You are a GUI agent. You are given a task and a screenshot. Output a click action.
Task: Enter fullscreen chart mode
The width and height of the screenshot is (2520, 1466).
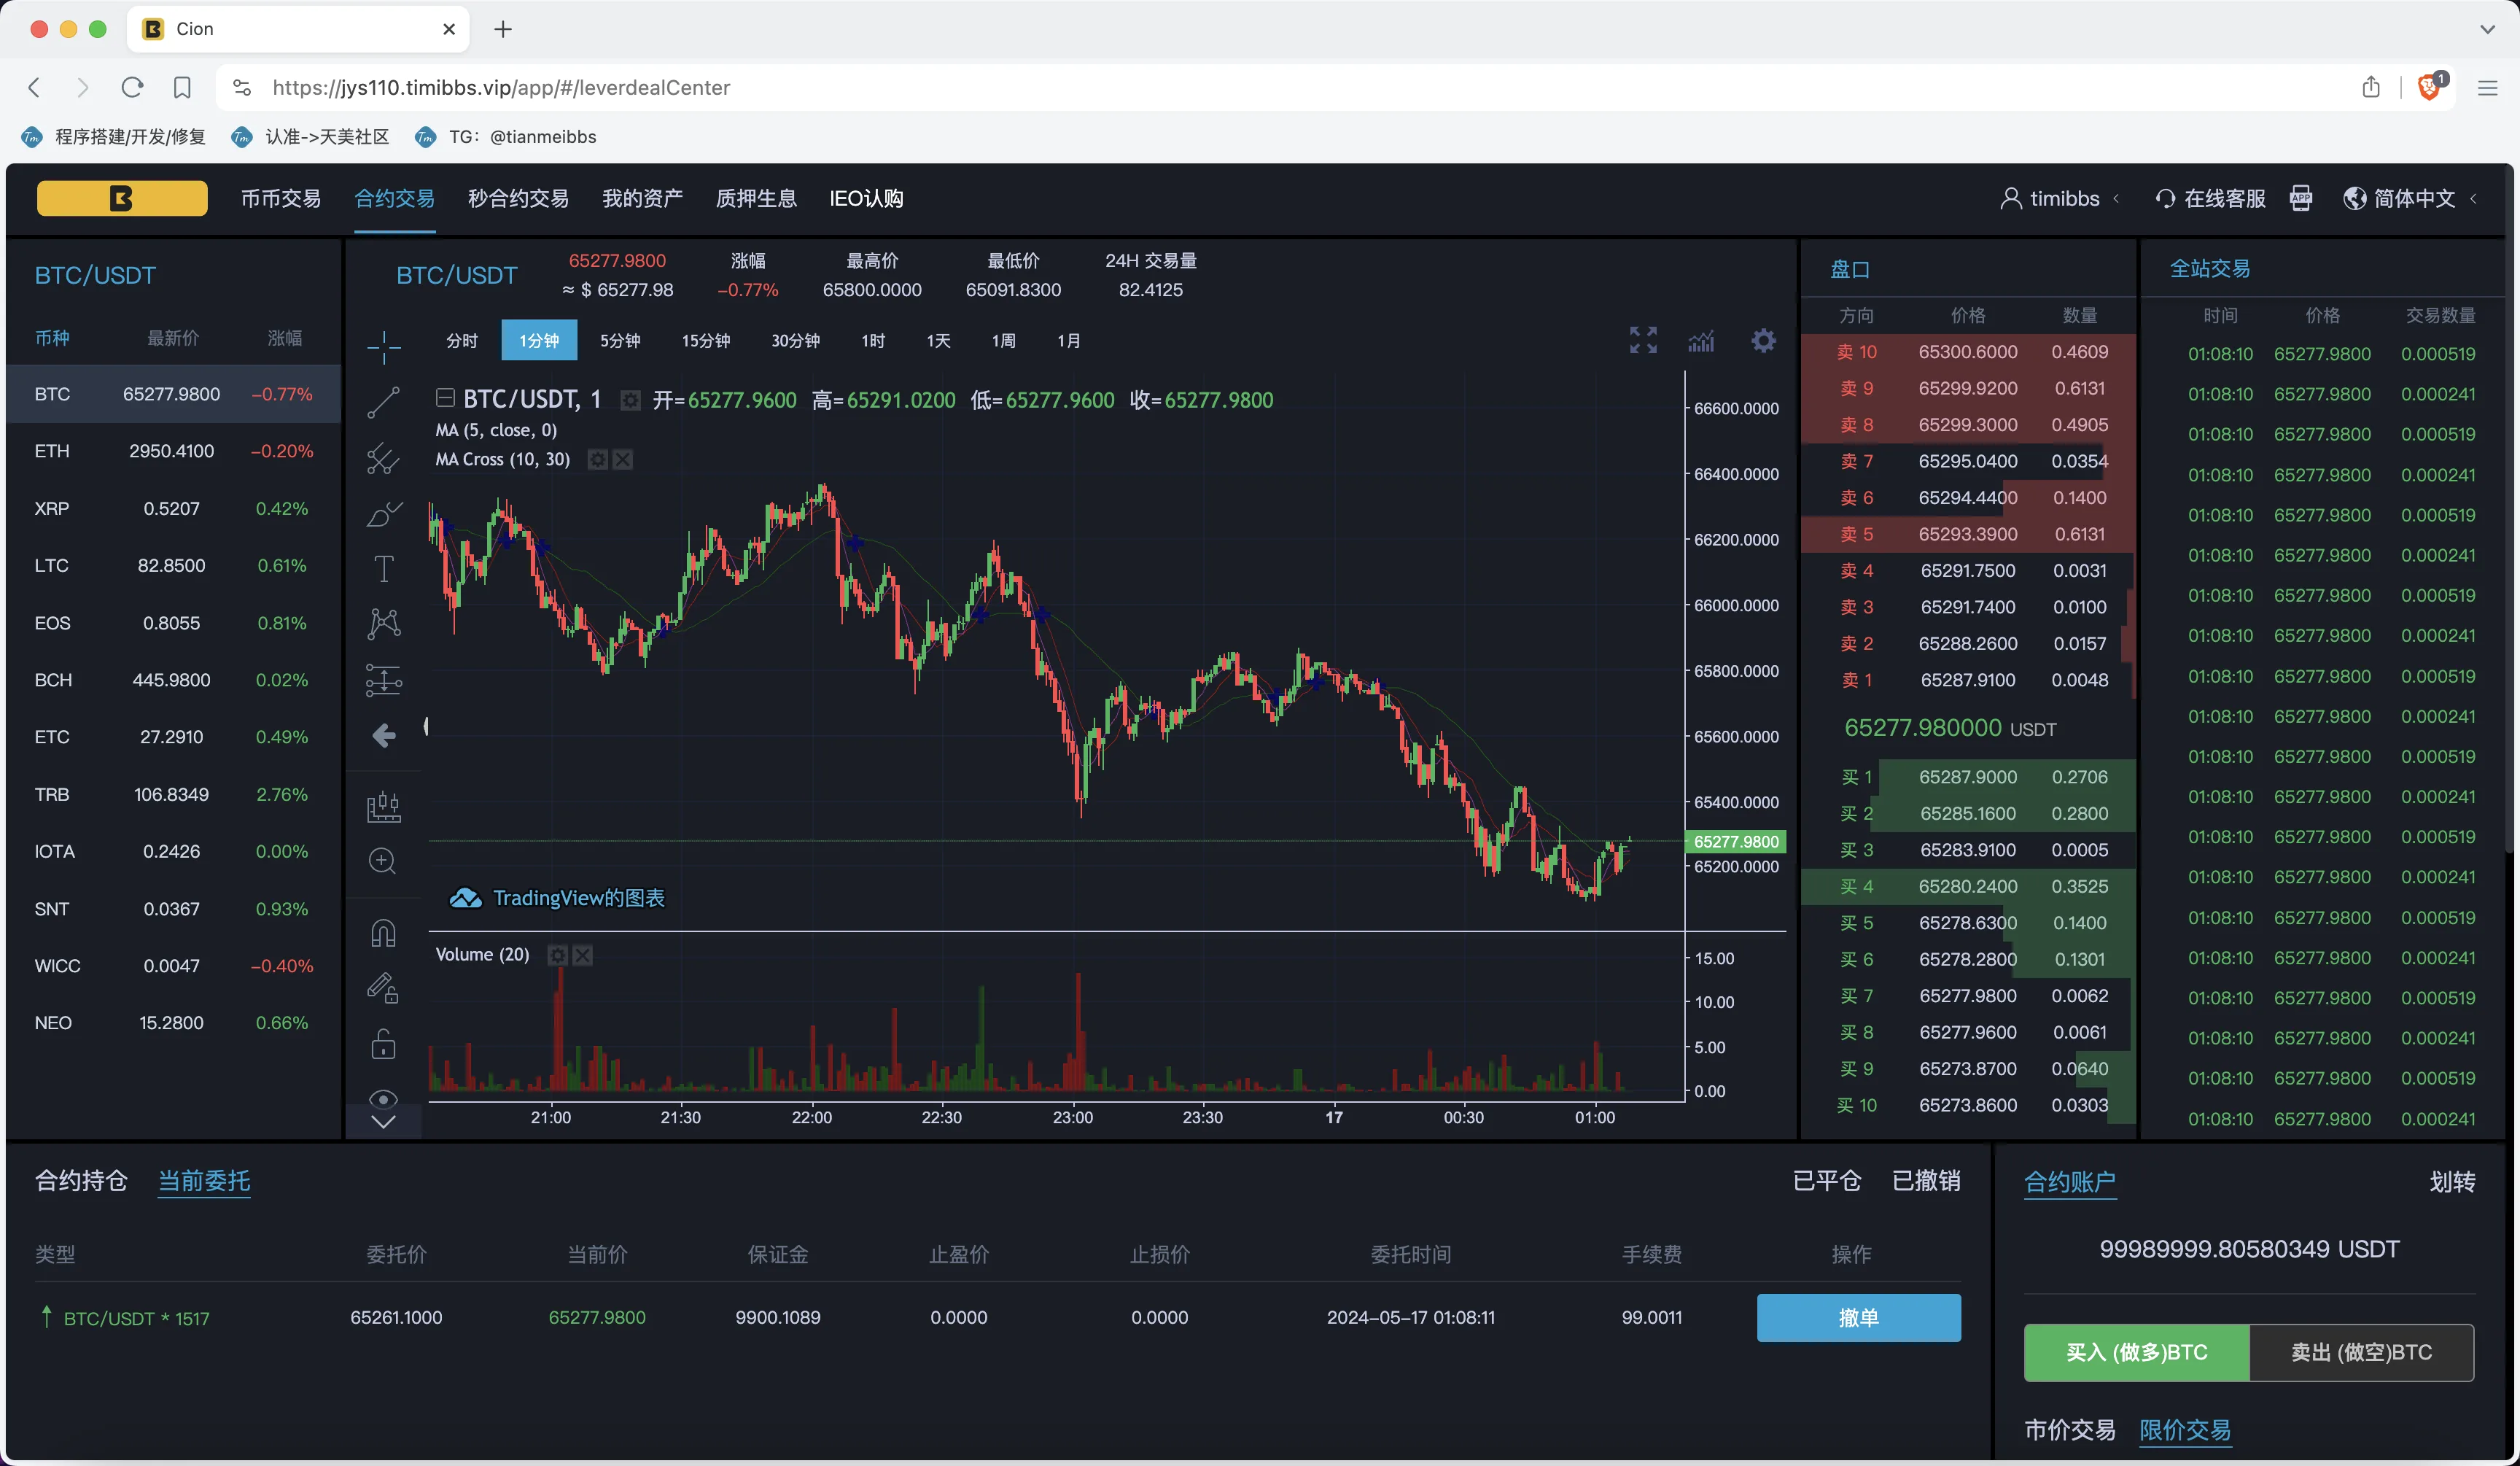[1643, 340]
